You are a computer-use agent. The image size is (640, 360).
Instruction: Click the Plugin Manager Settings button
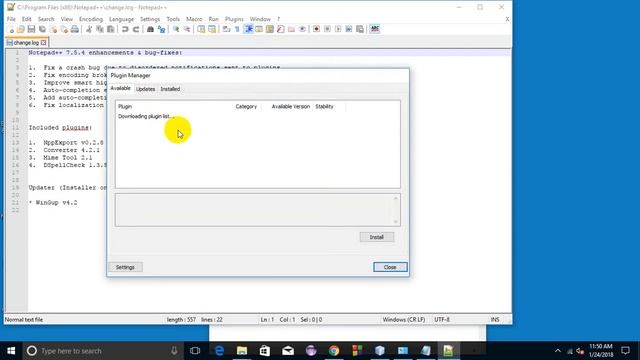(125, 267)
